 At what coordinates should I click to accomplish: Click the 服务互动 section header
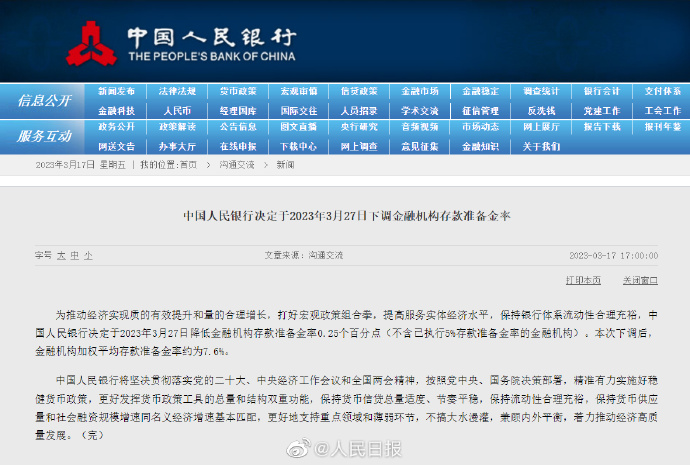44,136
